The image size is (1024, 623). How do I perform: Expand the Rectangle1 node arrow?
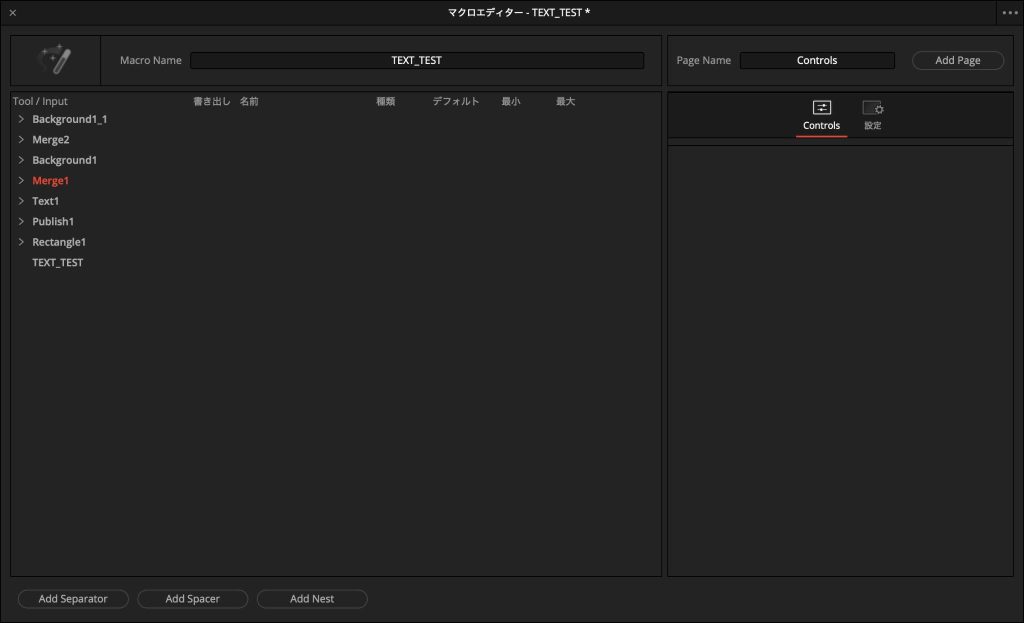21,242
